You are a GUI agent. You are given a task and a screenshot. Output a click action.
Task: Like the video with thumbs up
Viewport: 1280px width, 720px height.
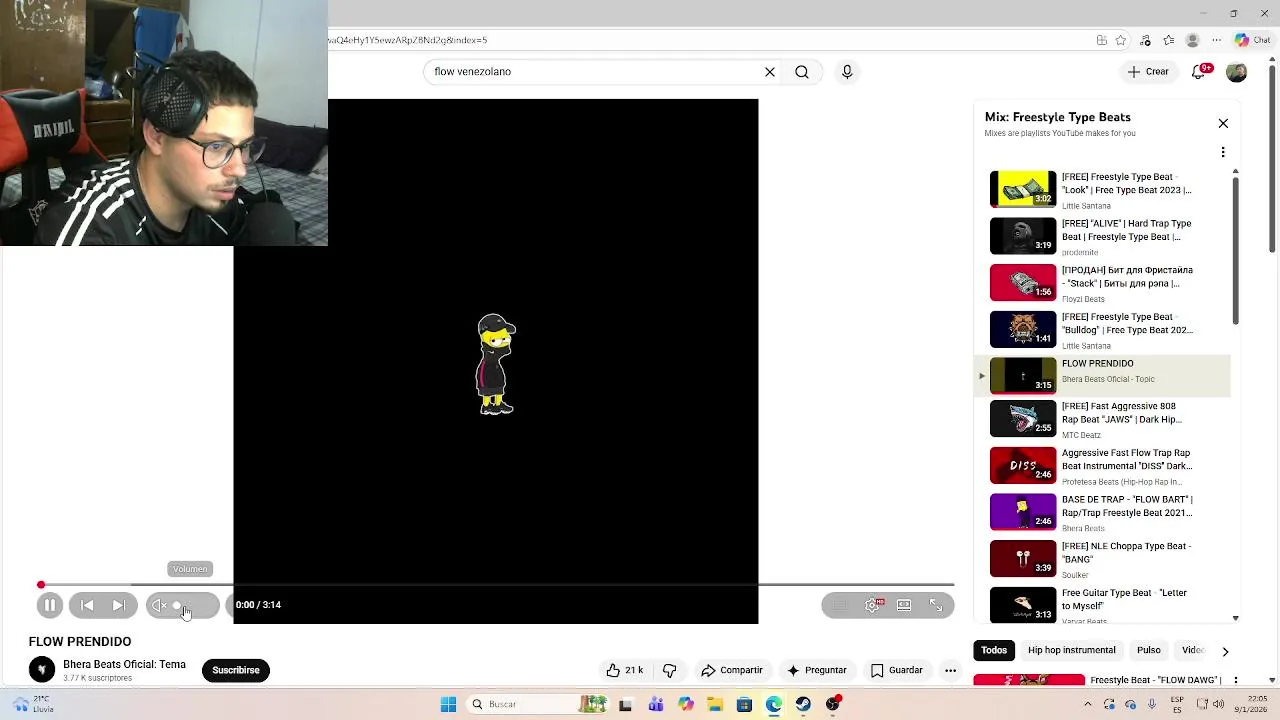[x=624, y=670]
